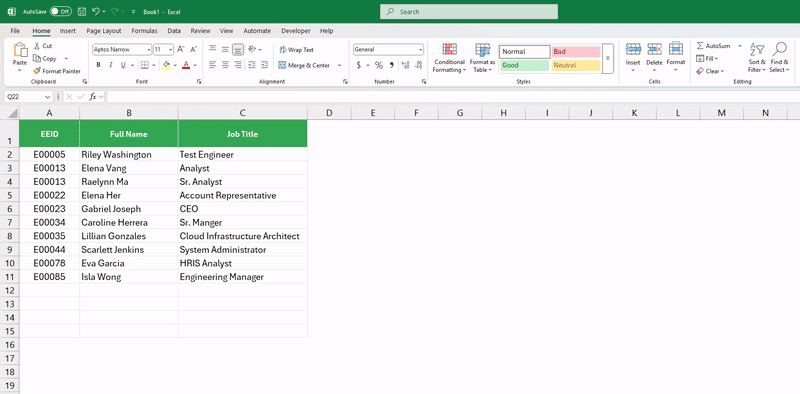Apply the Good cell style

tap(524, 65)
